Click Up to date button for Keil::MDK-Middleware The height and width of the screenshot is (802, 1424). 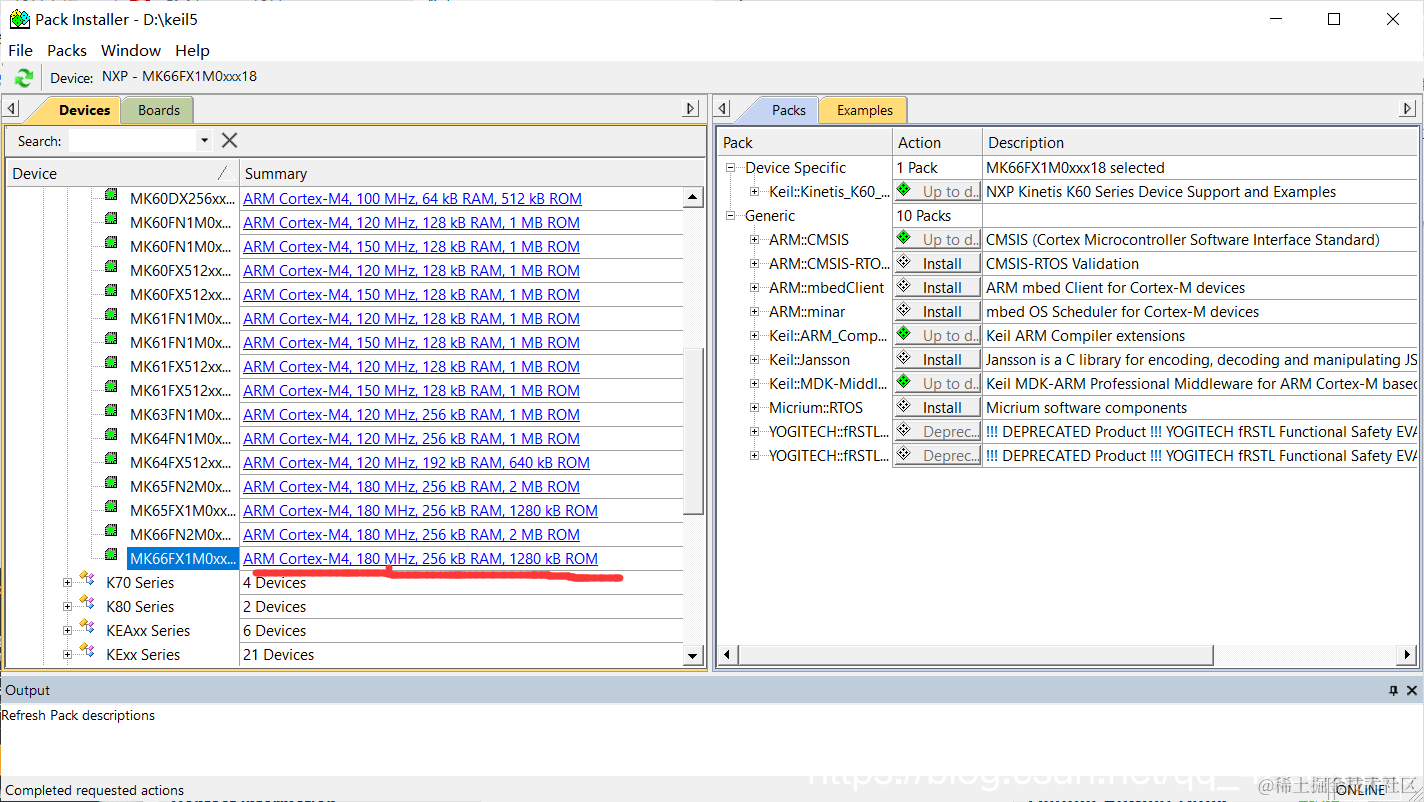pyautogui.click(x=937, y=384)
